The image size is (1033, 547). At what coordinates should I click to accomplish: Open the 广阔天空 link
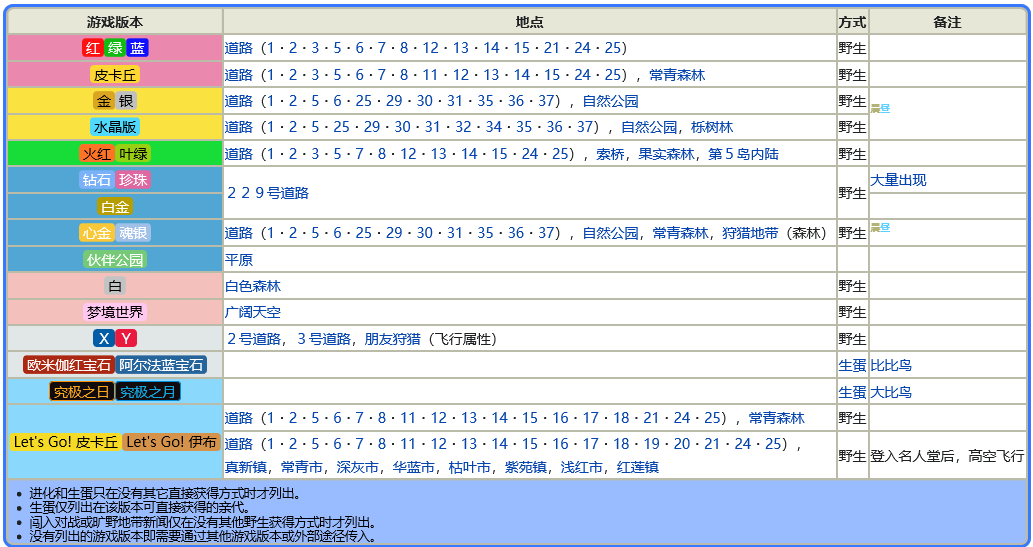point(253,312)
